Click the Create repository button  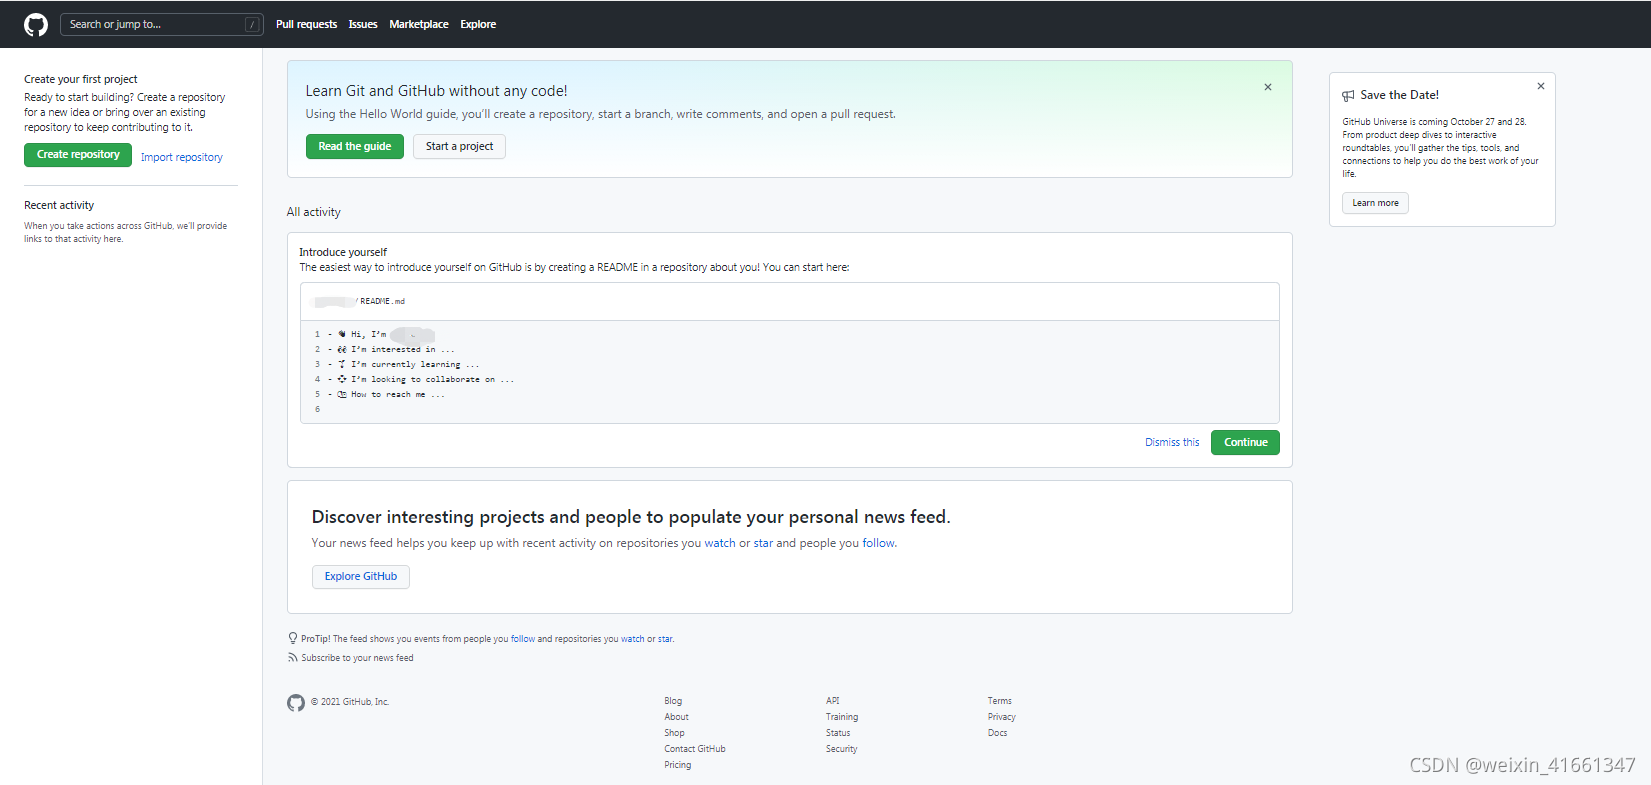78,155
